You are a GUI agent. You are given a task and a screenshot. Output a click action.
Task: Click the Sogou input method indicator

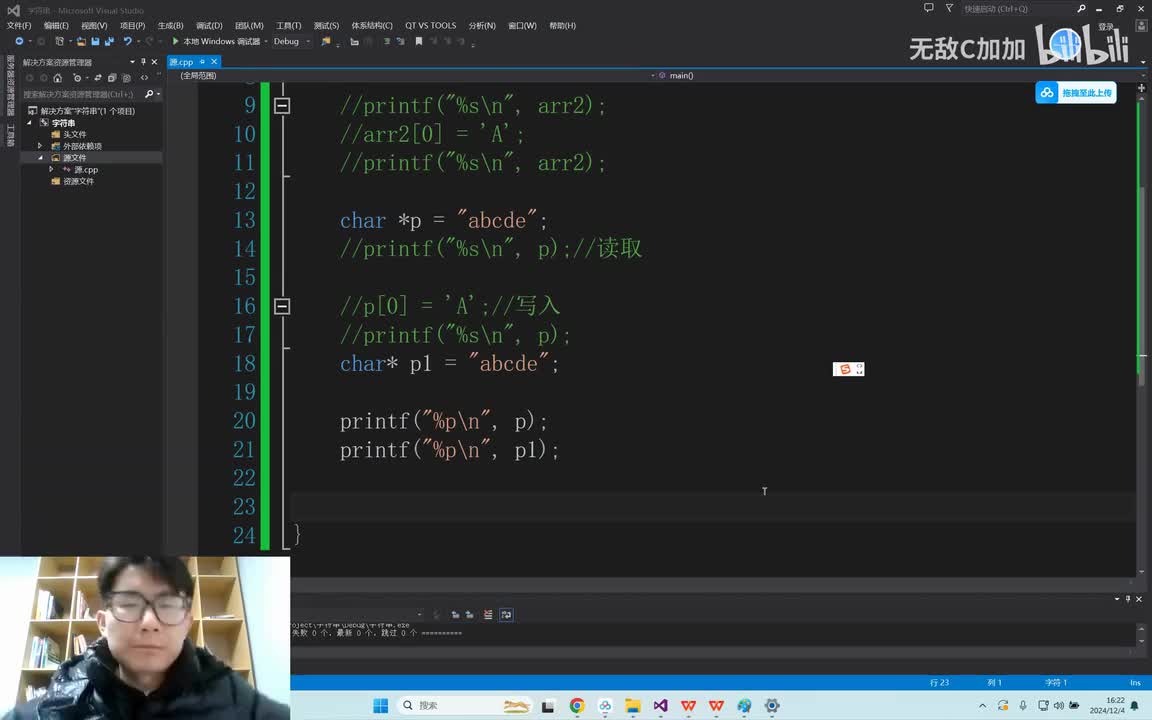[x=849, y=369]
